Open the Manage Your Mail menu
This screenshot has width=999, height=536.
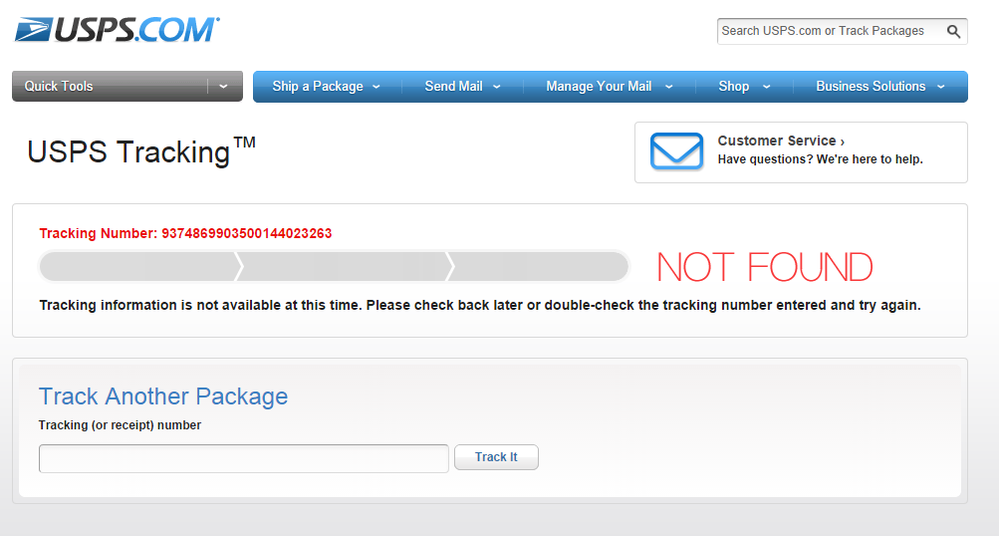599,86
